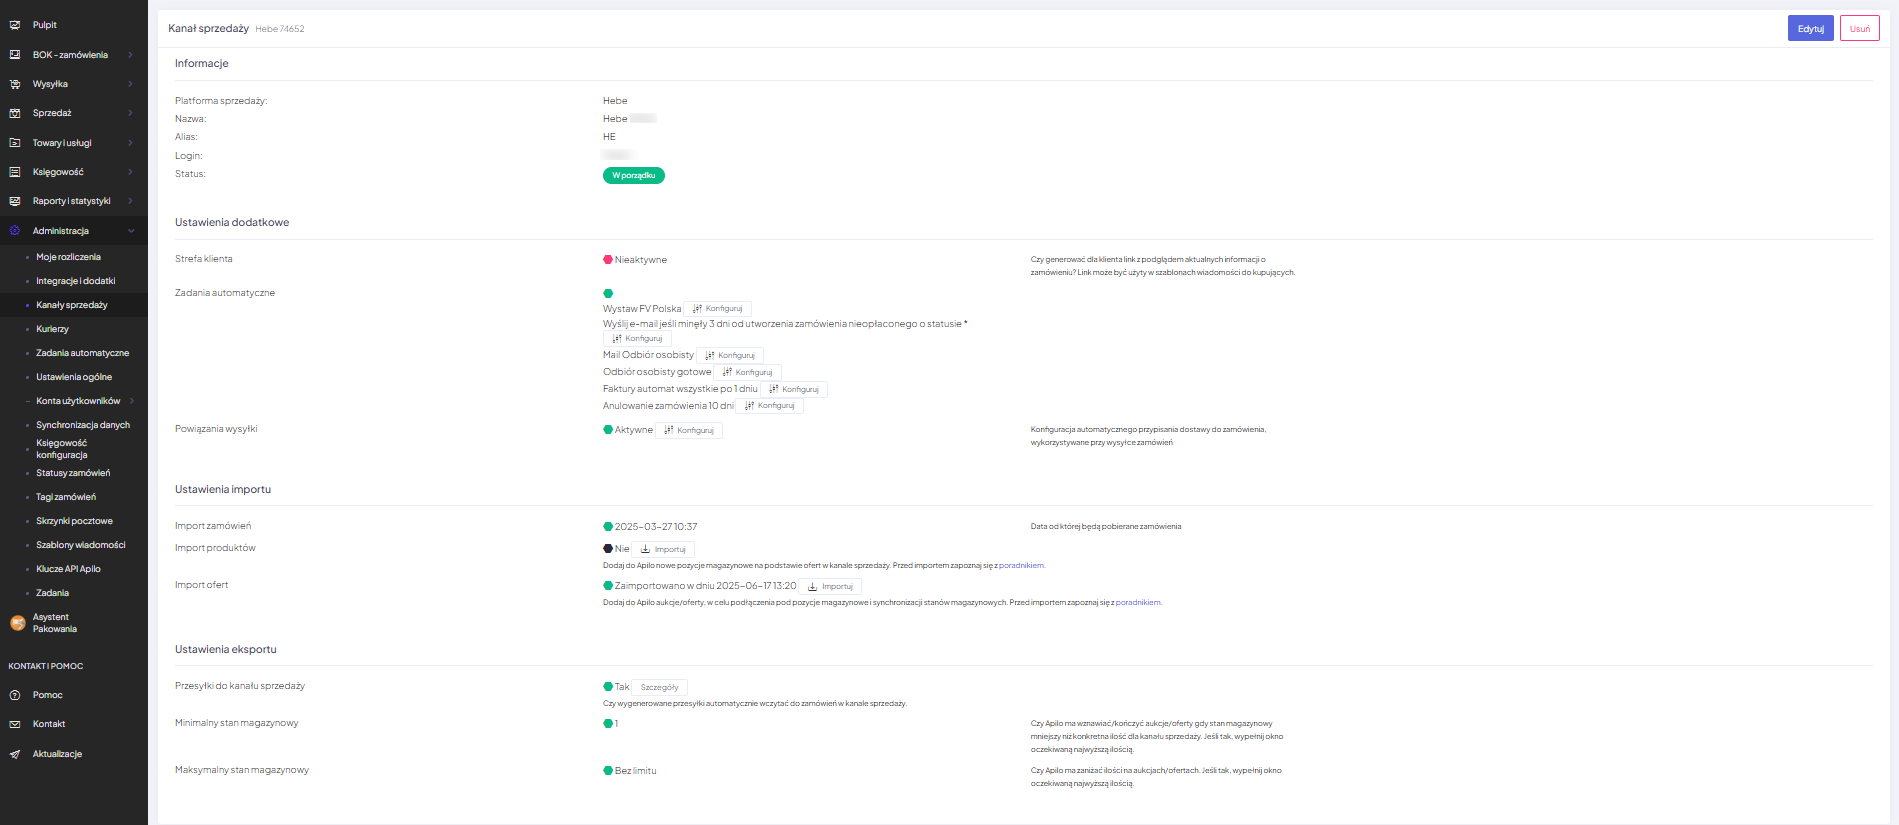Image resolution: width=1899 pixels, height=825 pixels.
Task: Go to Integracje i dodatki menu item
Action: (x=76, y=281)
